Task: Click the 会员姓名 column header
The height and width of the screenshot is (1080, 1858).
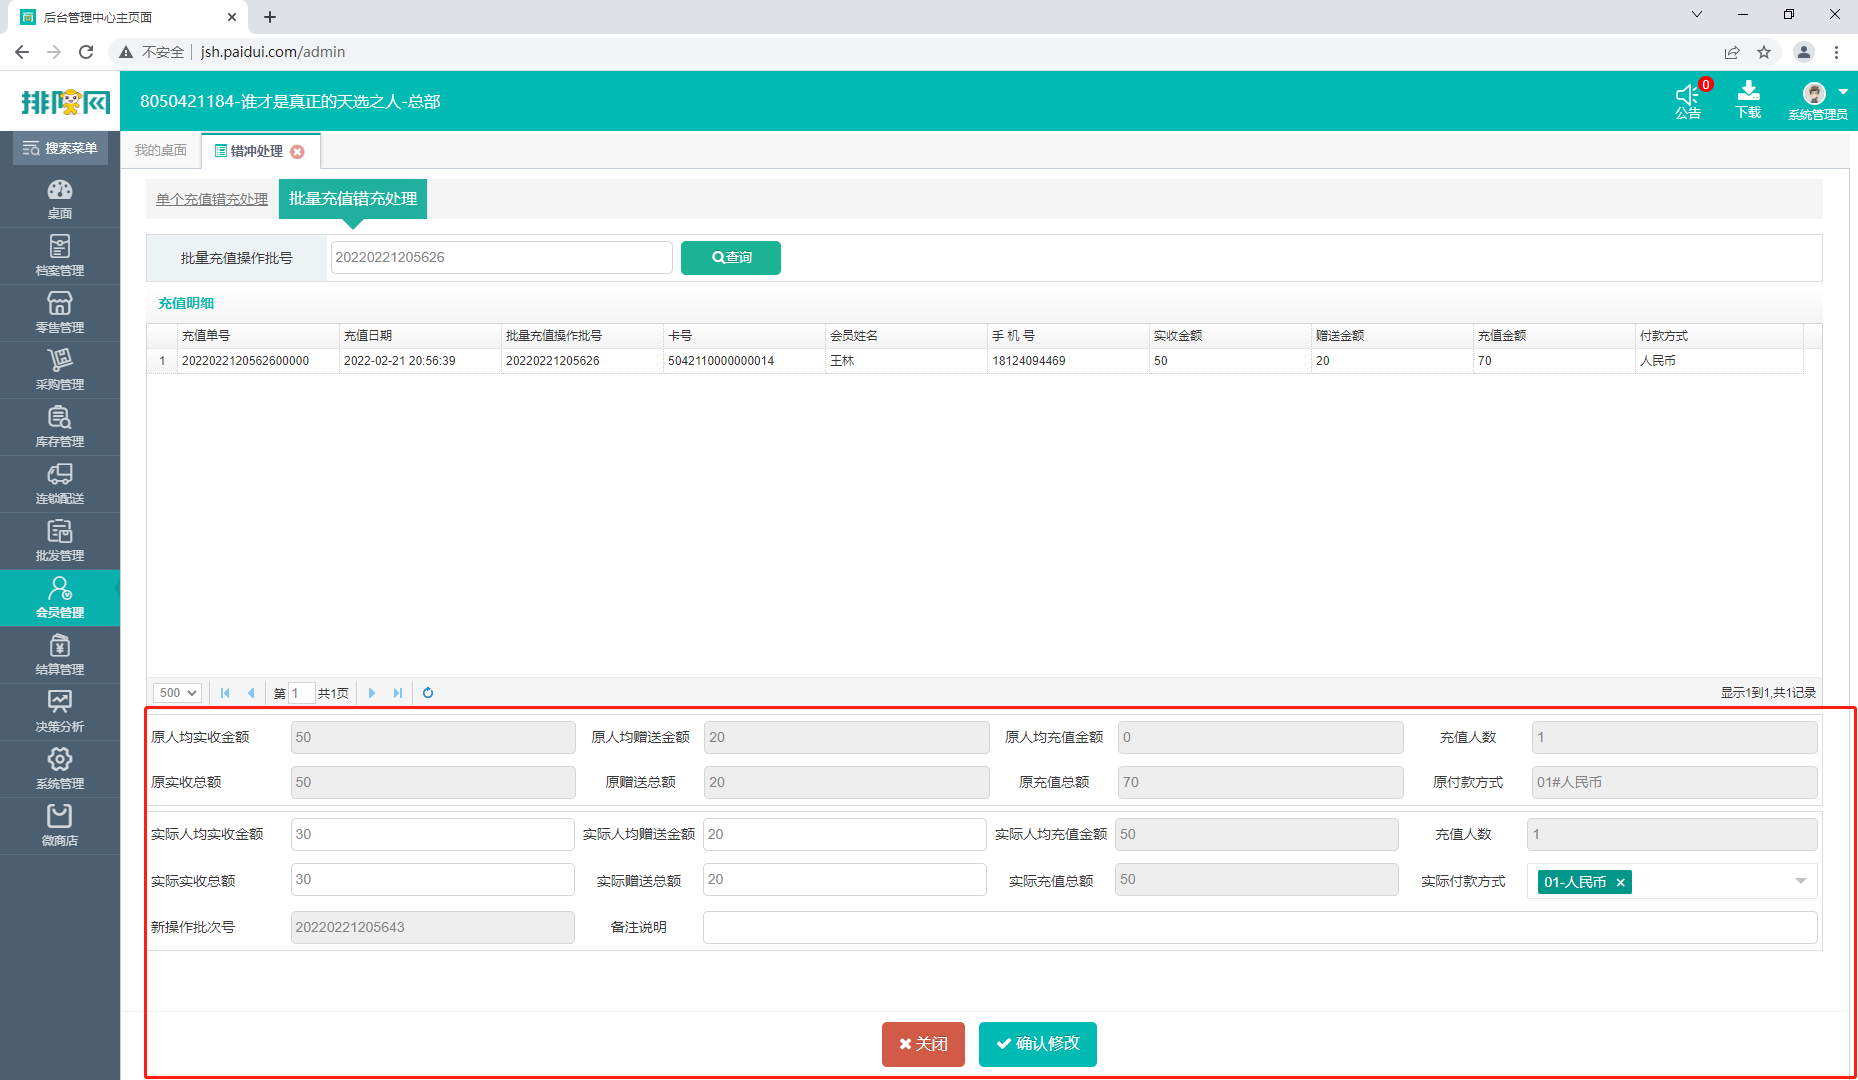Action: [906, 336]
